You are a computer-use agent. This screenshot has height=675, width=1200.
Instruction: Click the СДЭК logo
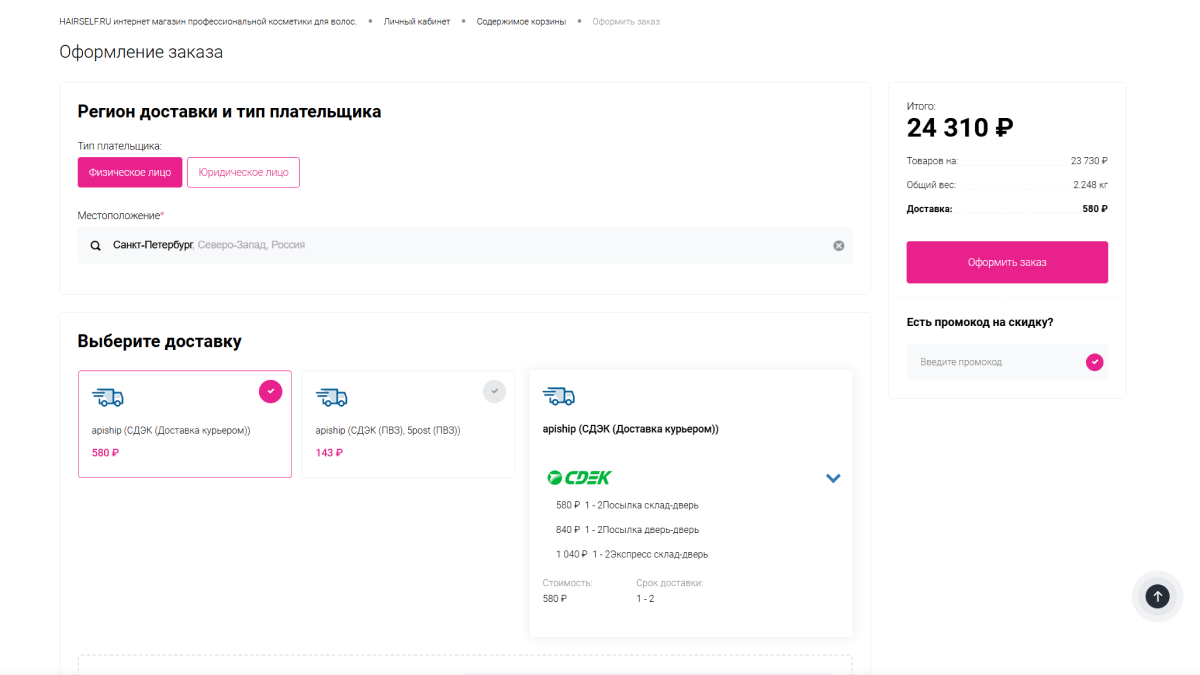(x=579, y=478)
